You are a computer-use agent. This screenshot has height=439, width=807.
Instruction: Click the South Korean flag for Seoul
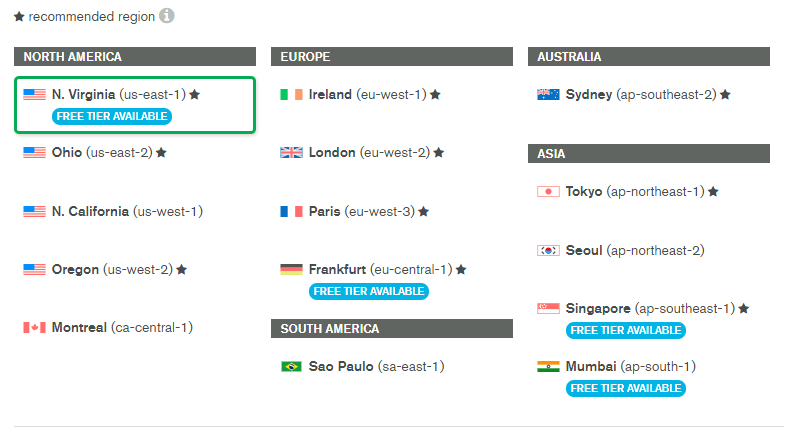click(548, 251)
